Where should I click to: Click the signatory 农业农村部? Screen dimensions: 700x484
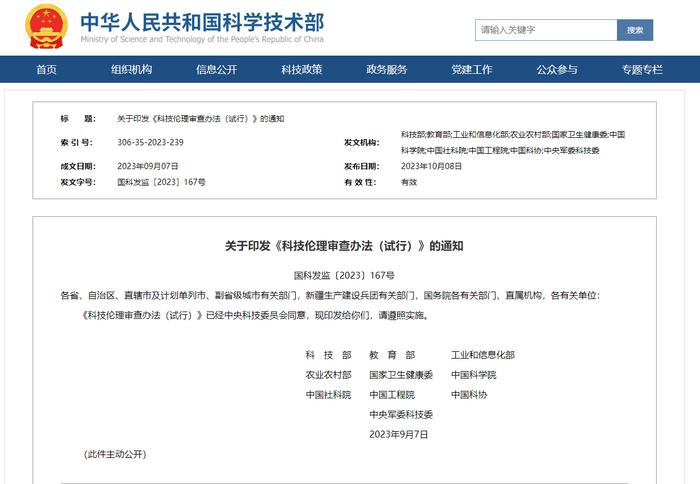(328, 375)
